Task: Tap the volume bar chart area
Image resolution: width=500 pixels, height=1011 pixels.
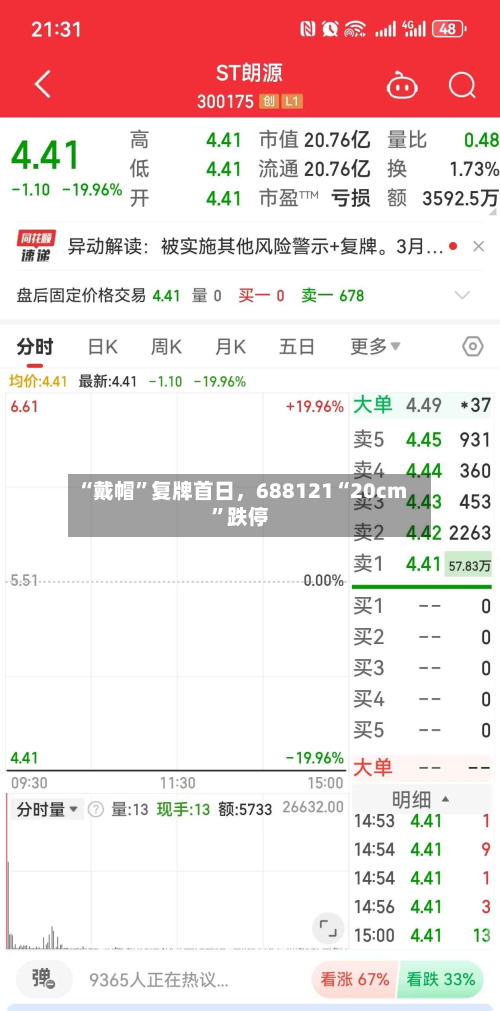Action: coord(177,872)
